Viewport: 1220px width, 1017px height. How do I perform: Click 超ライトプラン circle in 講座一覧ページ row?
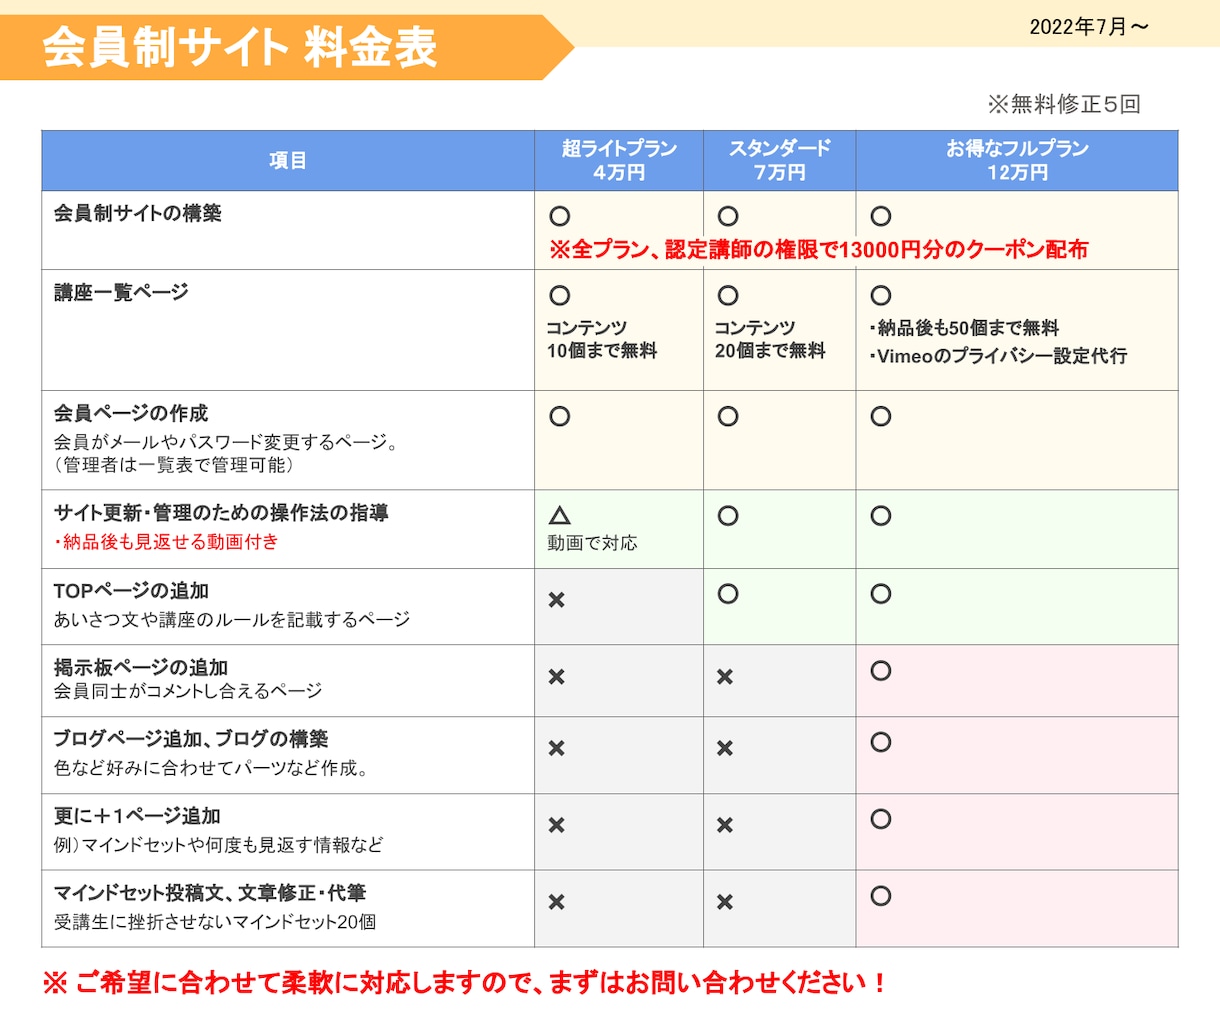pos(560,295)
